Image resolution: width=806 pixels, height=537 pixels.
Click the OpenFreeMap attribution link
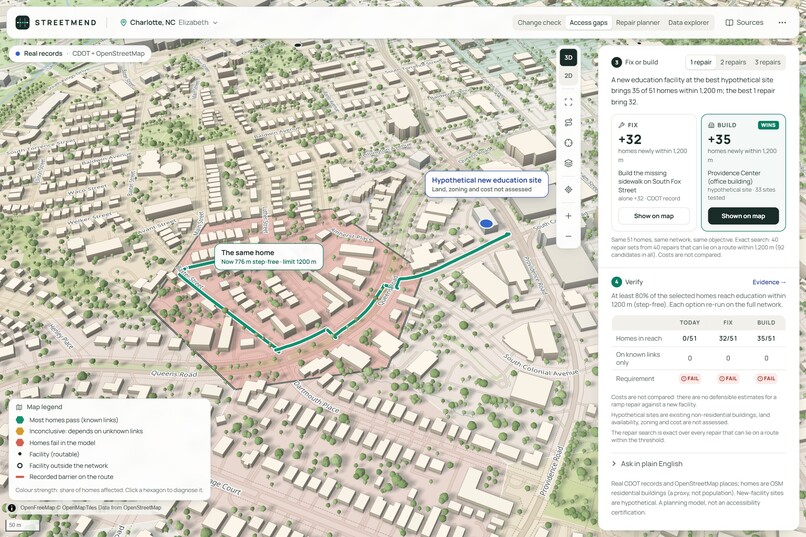click(38, 508)
